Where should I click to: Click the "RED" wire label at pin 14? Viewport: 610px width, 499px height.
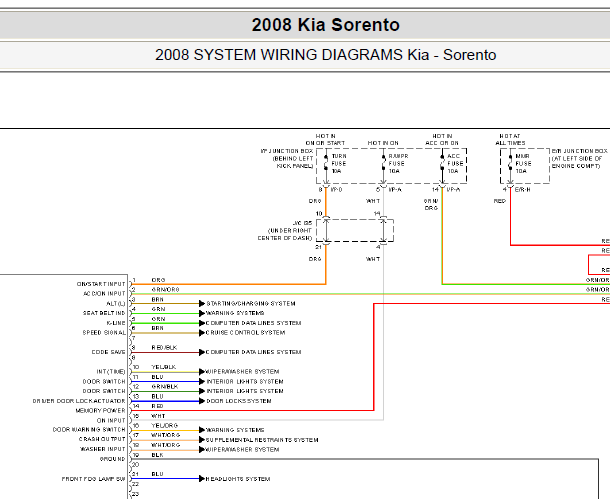pyautogui.click(x=158, y=406)
